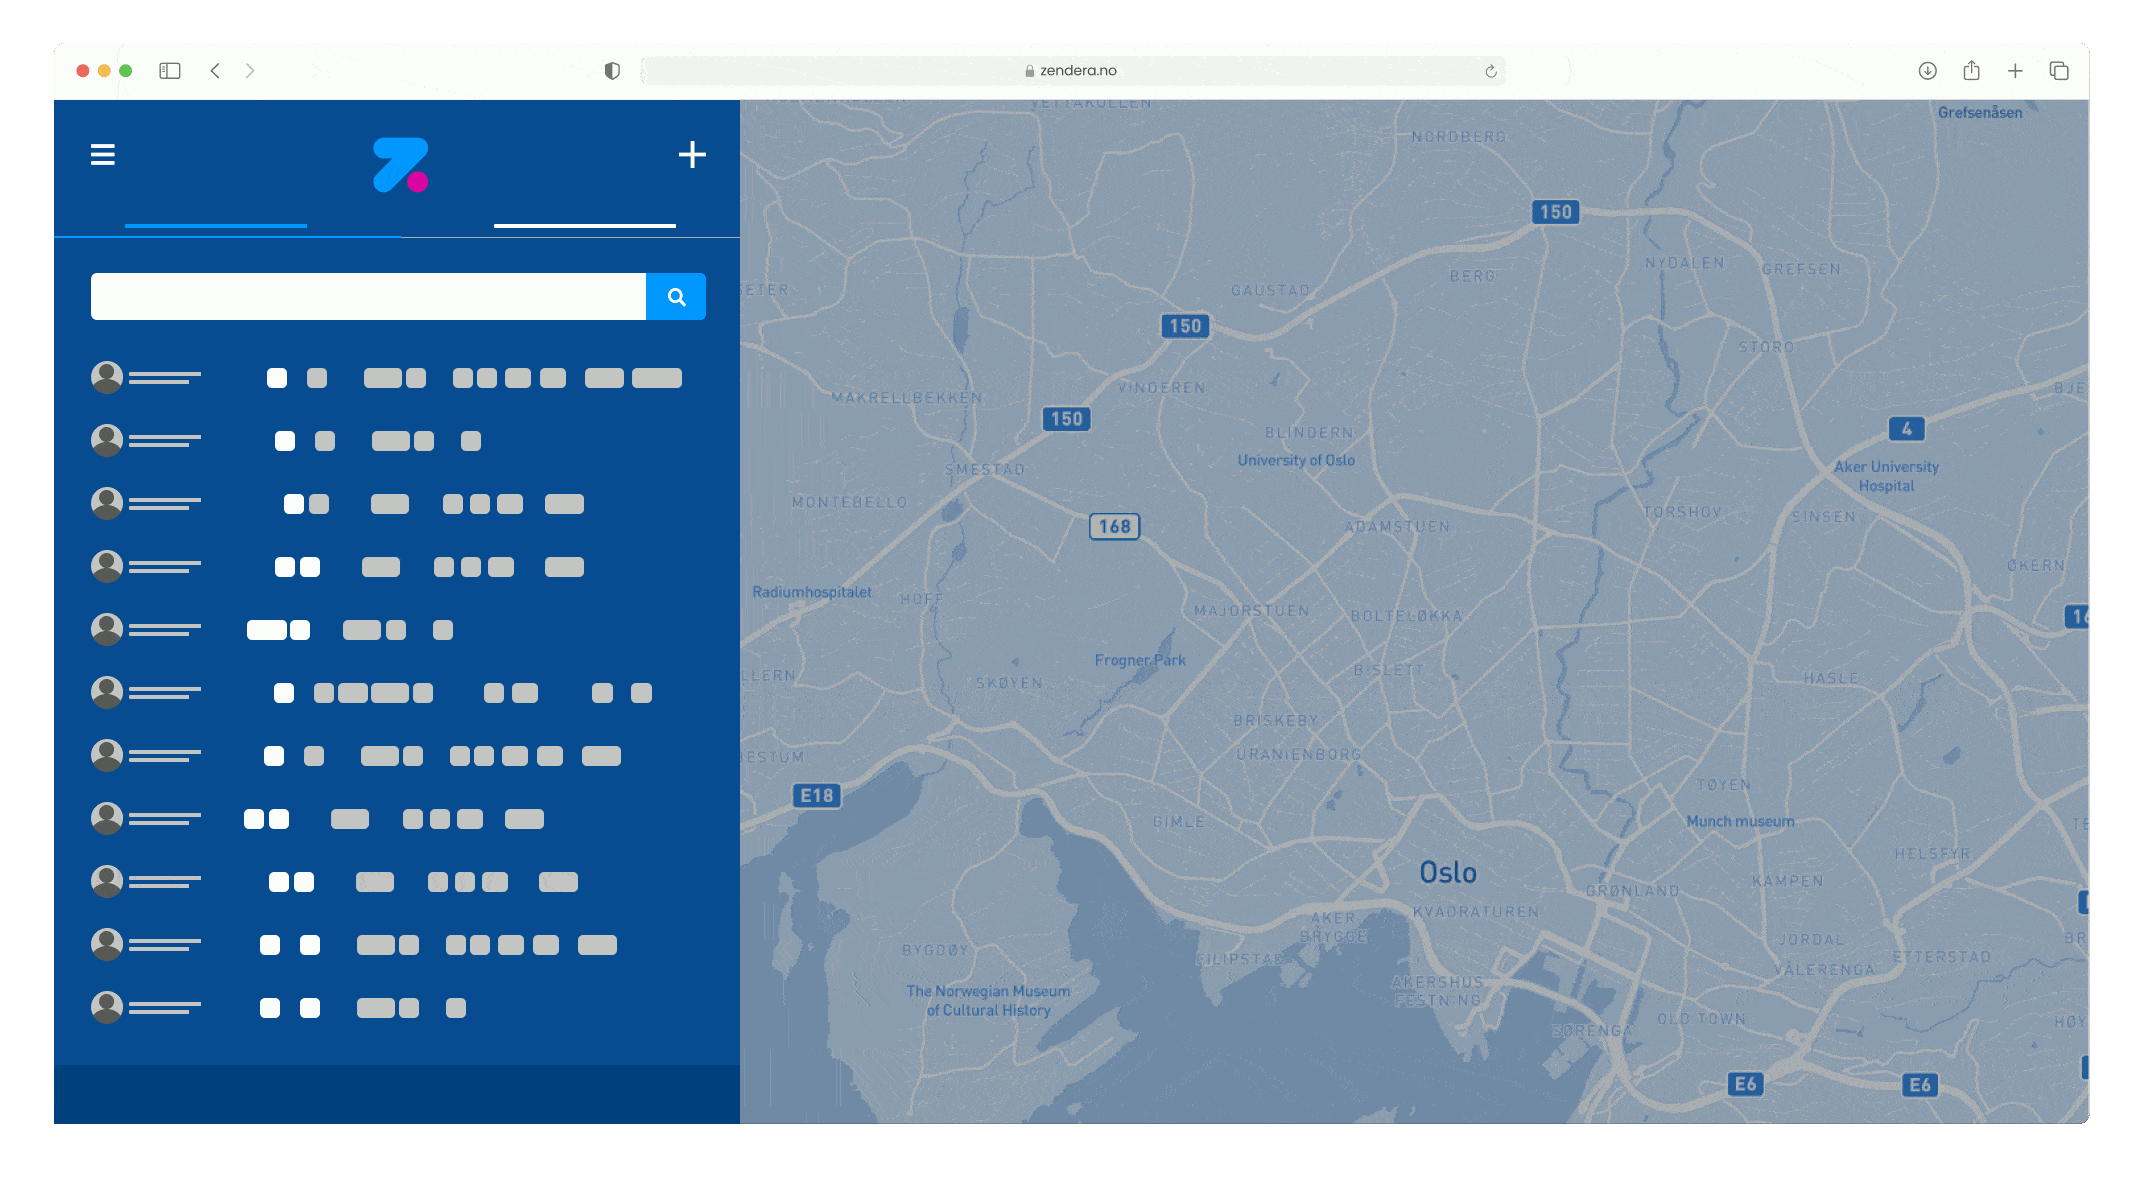This screenshot has height=1188, width=2143.
Task: Select the blue-underlined left tab
Action: point(216,226)
